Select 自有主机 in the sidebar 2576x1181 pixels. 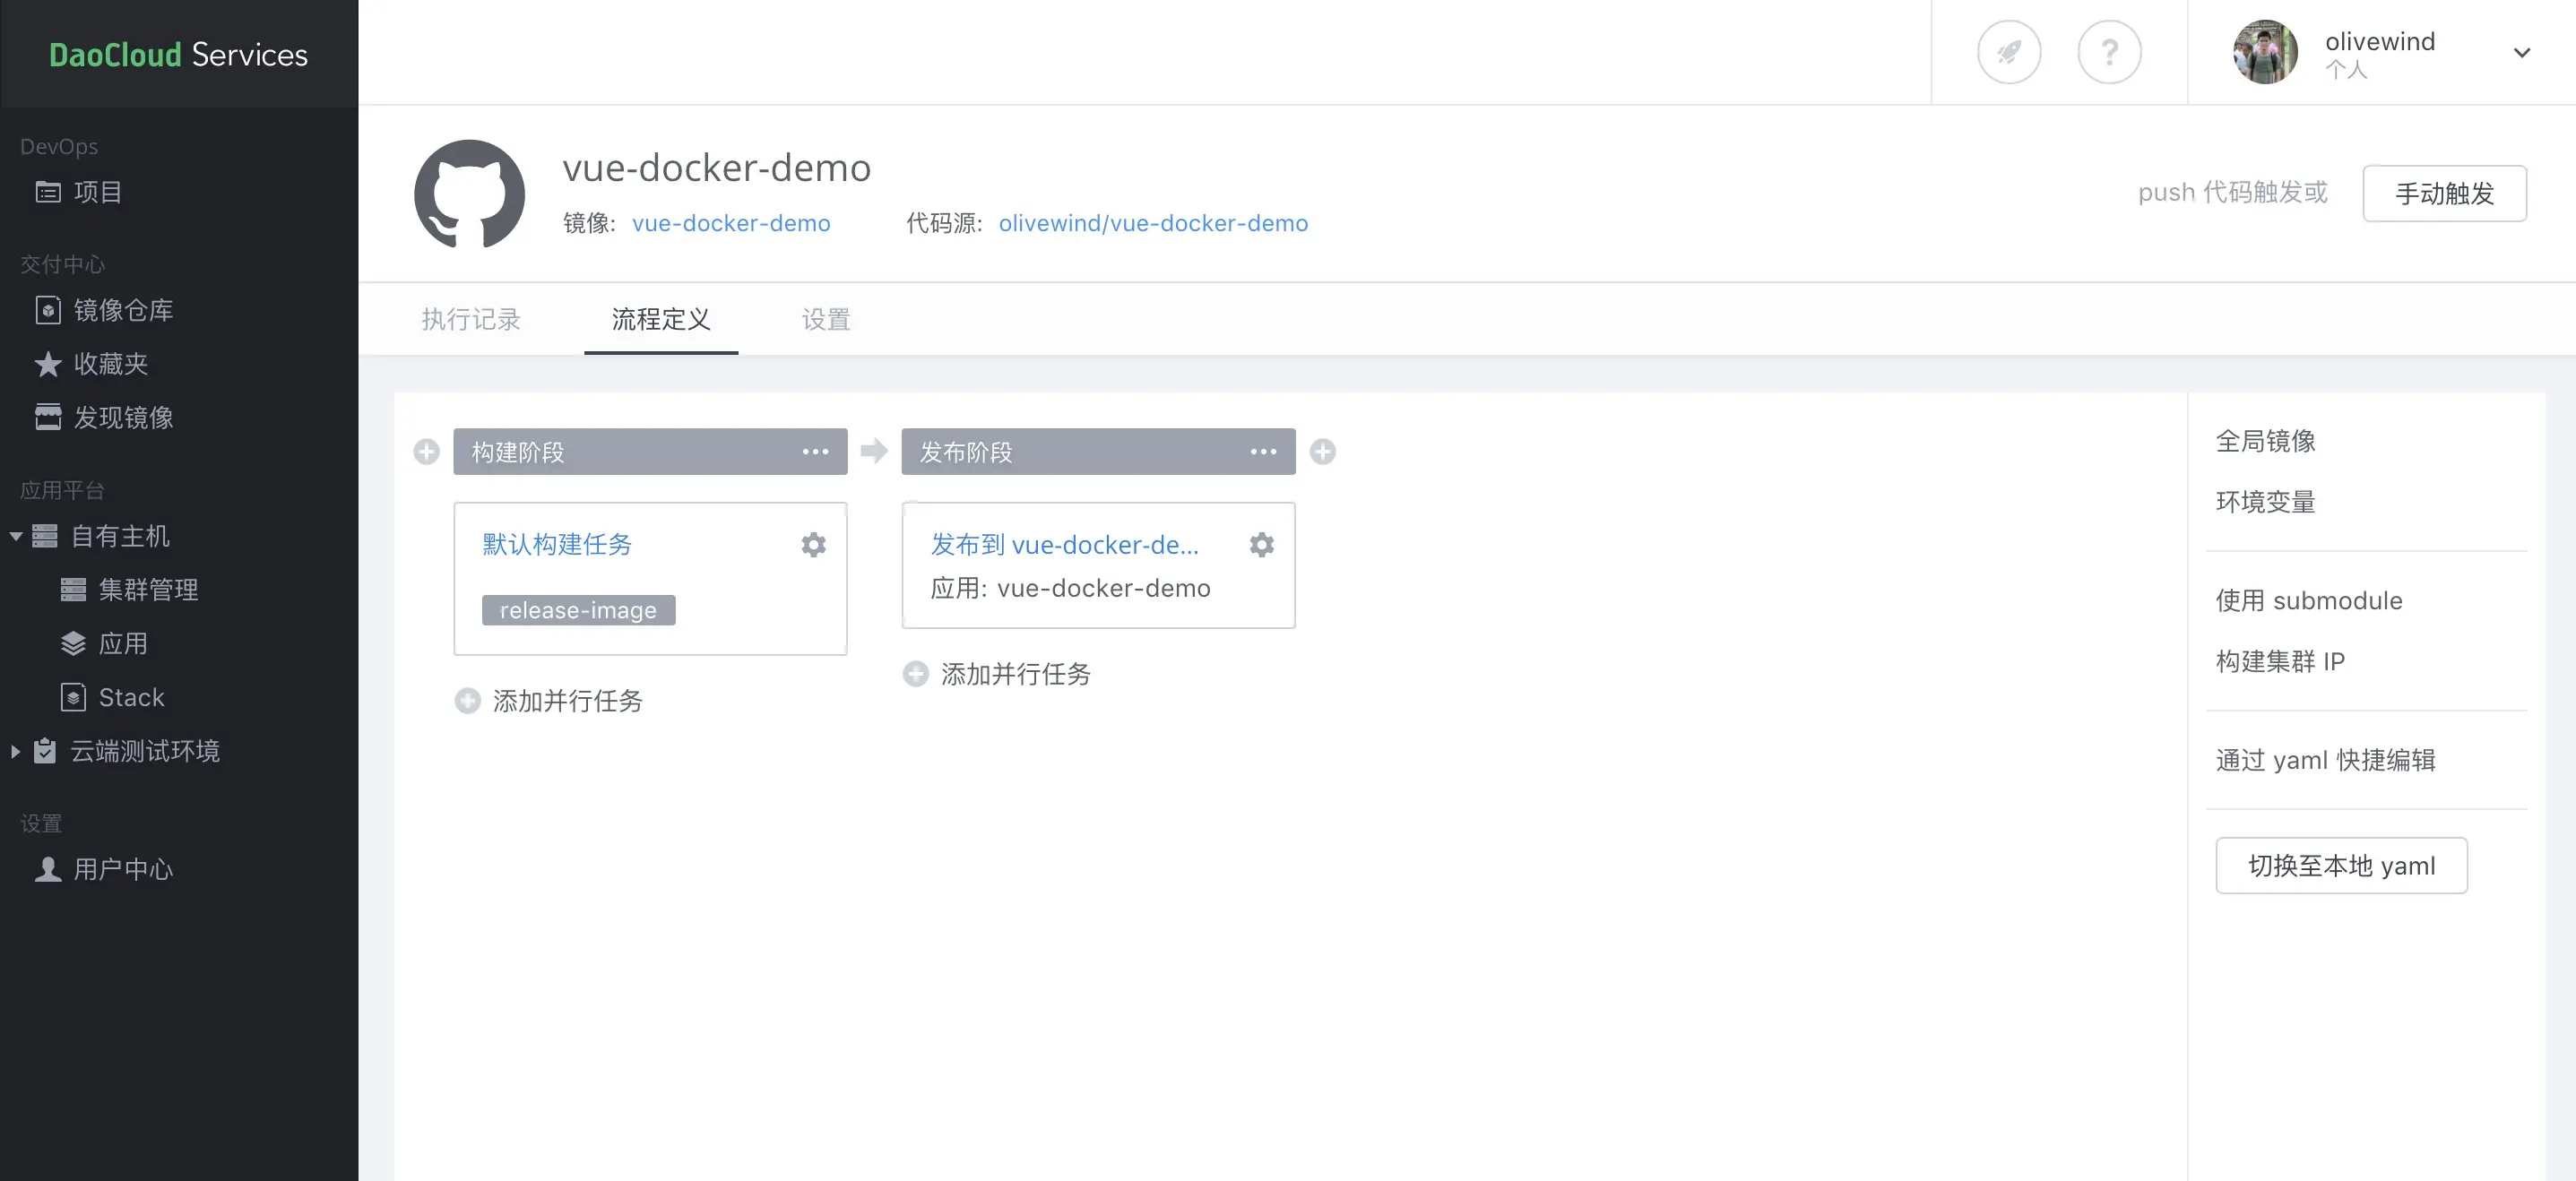[120, 536]
